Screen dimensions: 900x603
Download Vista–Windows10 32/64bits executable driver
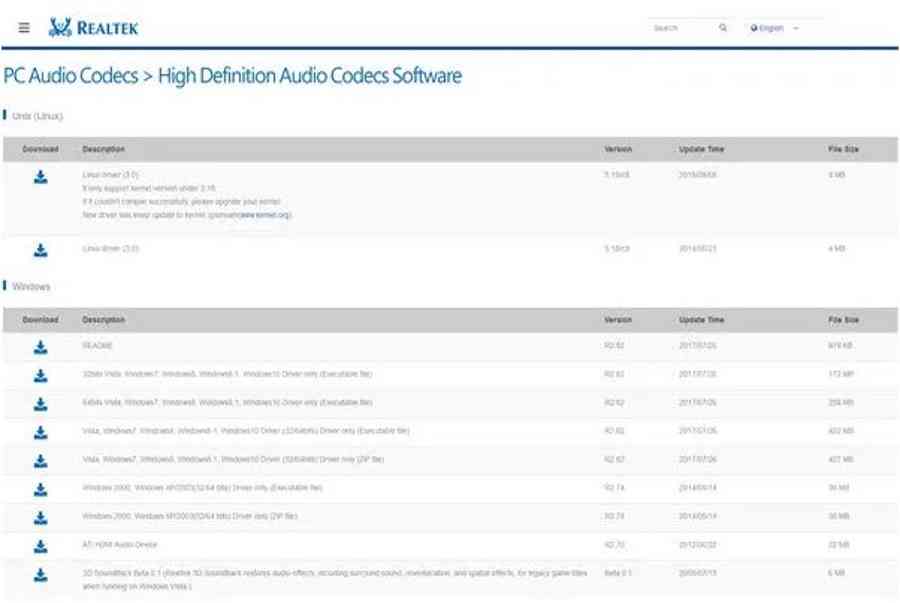coord(41,433)
